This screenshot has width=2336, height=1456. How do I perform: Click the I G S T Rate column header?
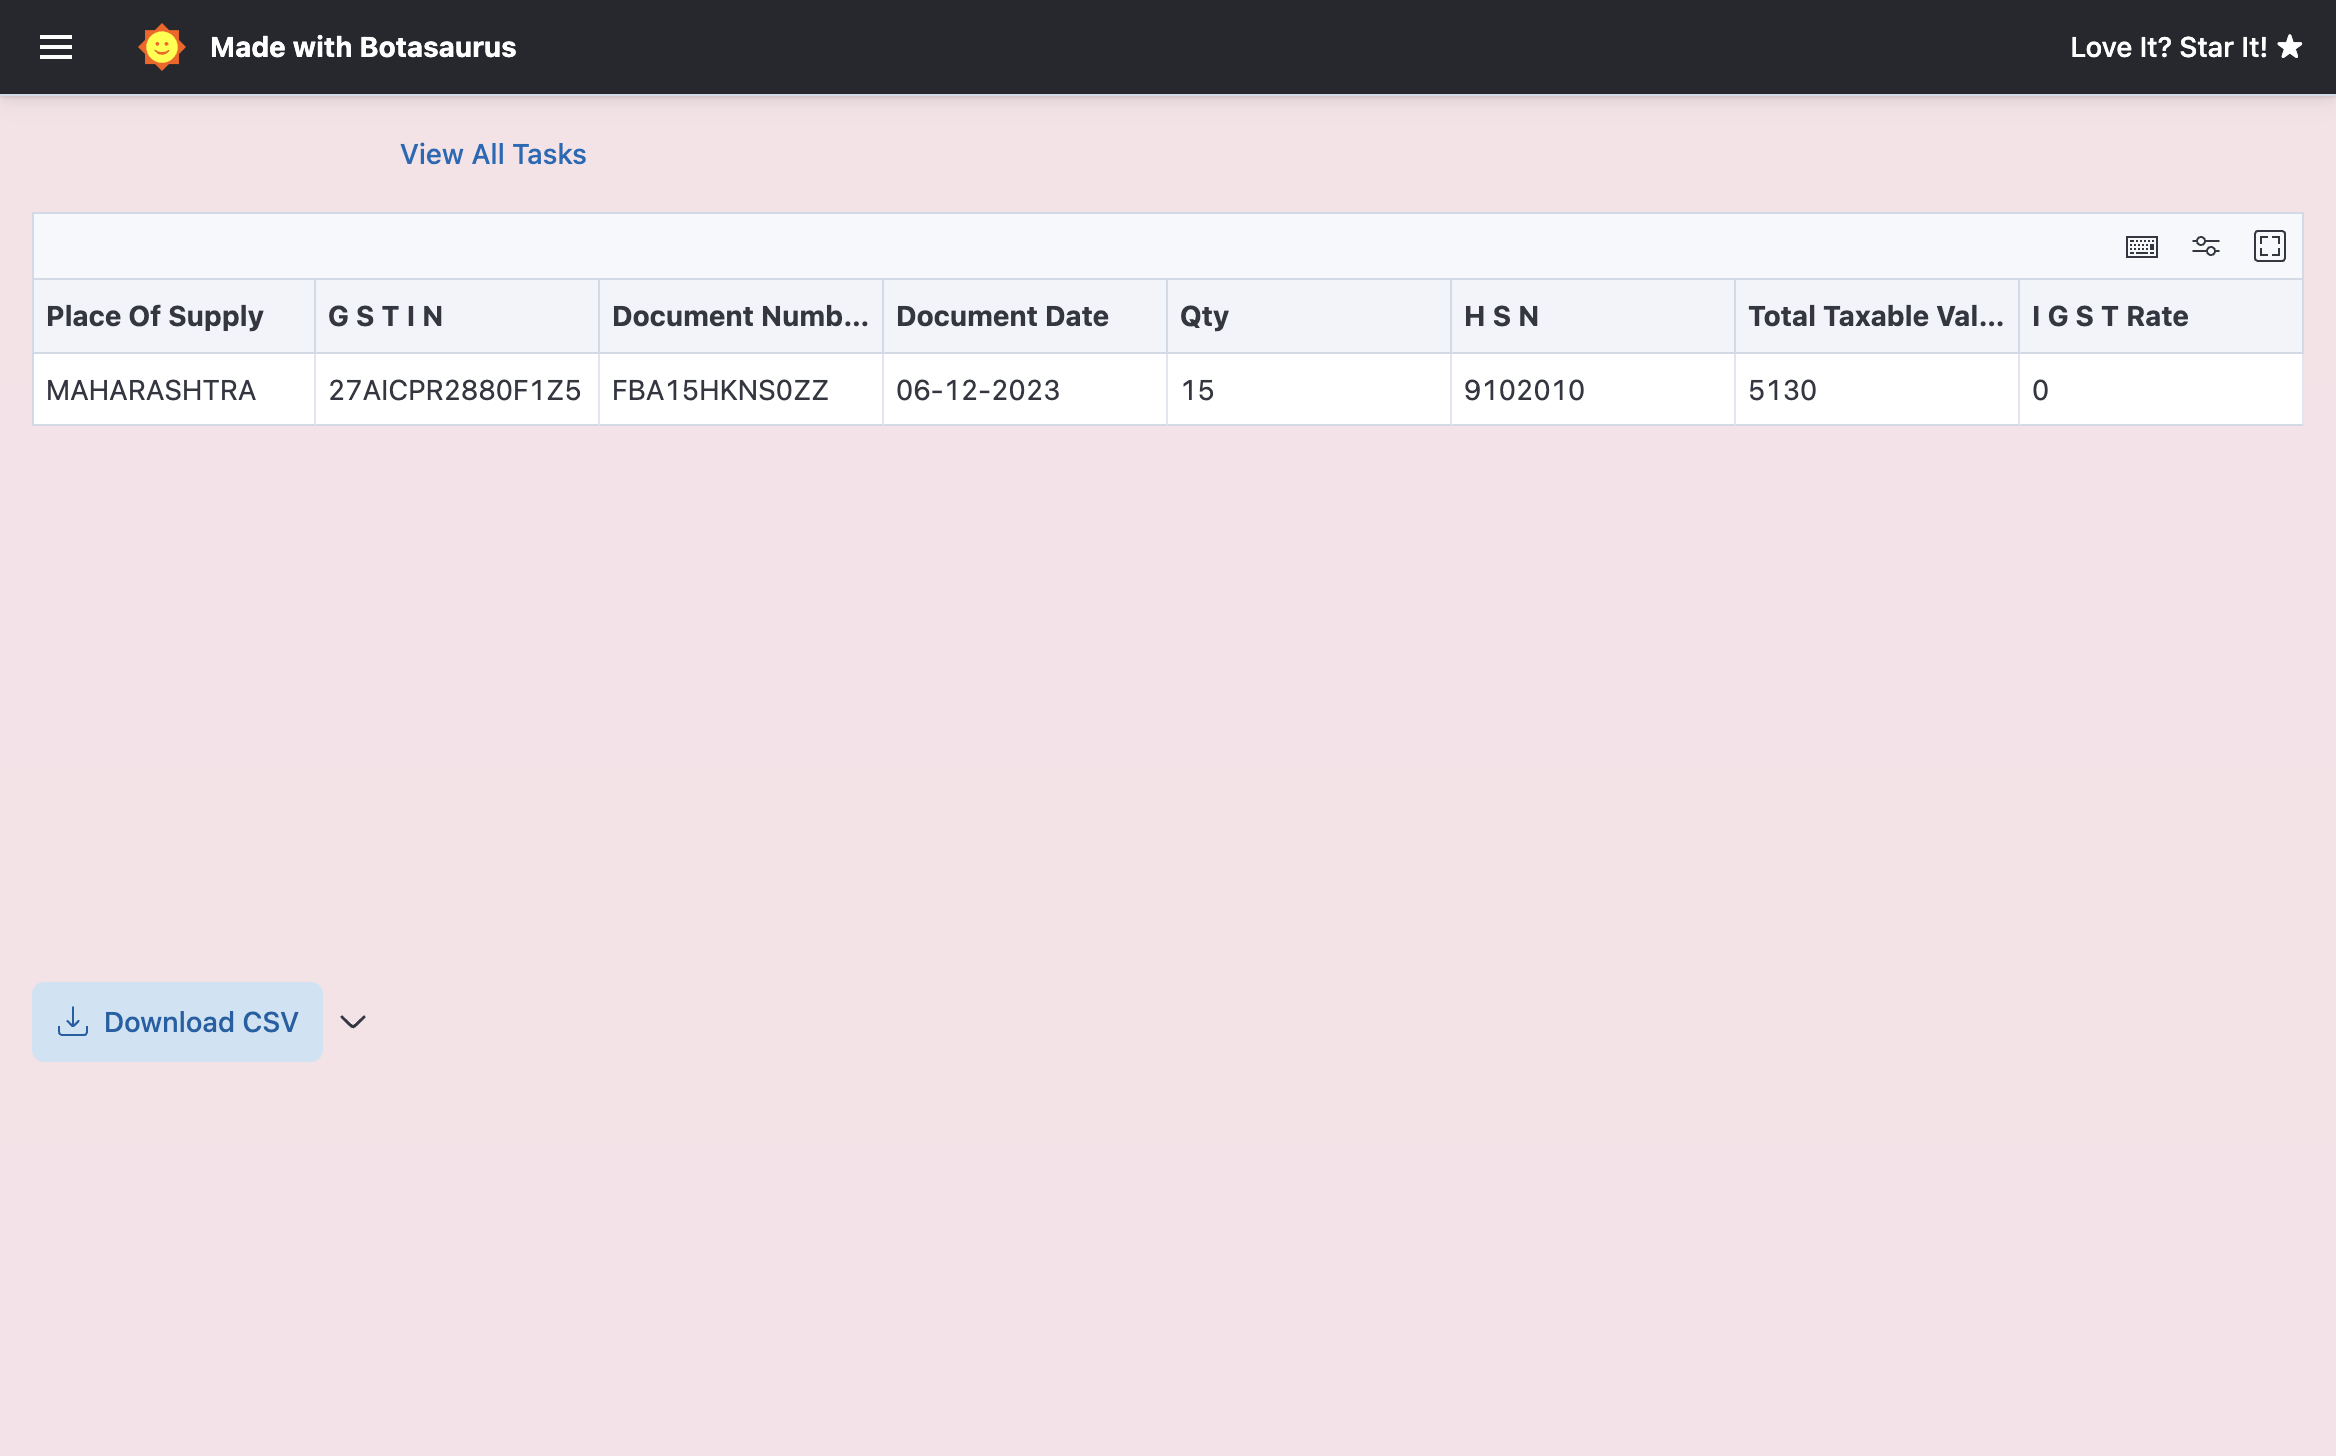coord(2110,316)
